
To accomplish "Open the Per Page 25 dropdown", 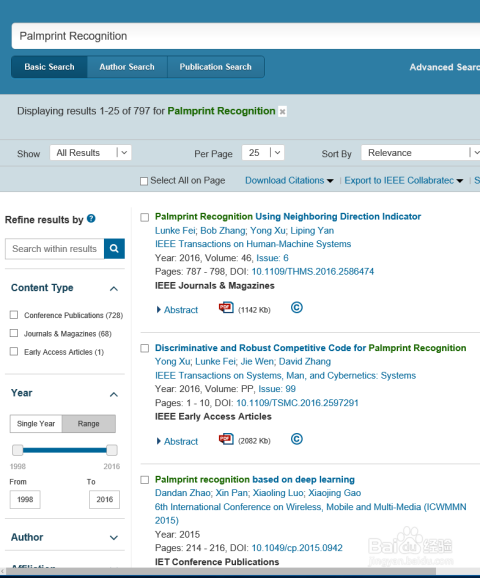I will coord(263,153).
